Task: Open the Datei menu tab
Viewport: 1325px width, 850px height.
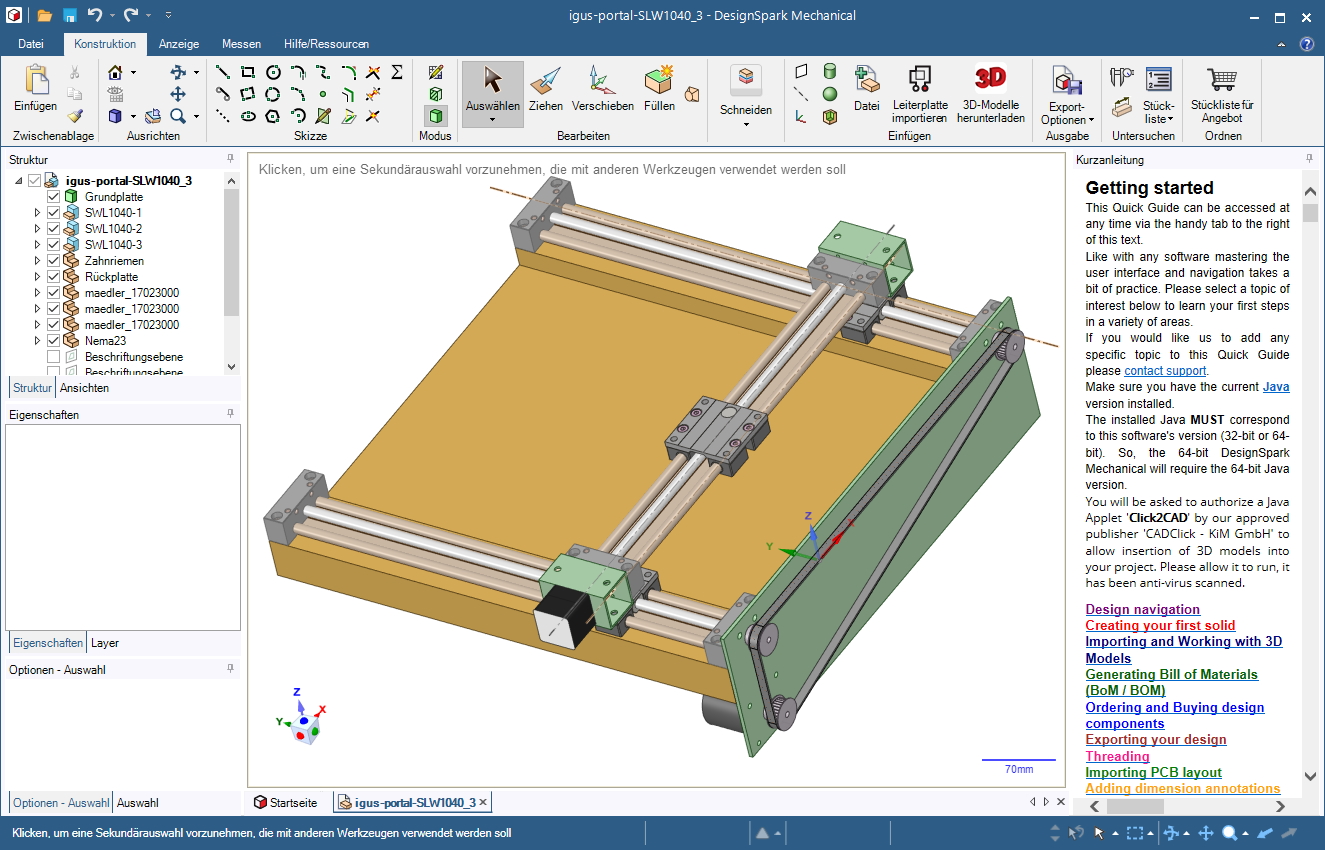Action: click(x=31, y=44)
